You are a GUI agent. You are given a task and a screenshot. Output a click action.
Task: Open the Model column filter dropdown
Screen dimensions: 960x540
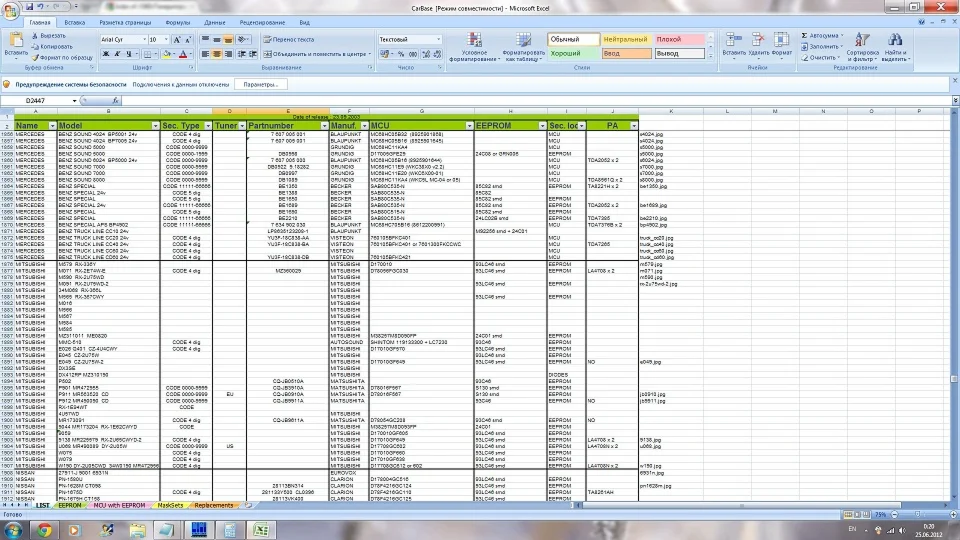pos(154,126)
